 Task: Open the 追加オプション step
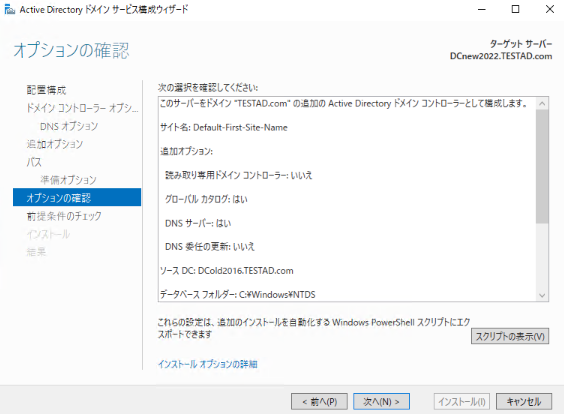click(x=55, y=144)
